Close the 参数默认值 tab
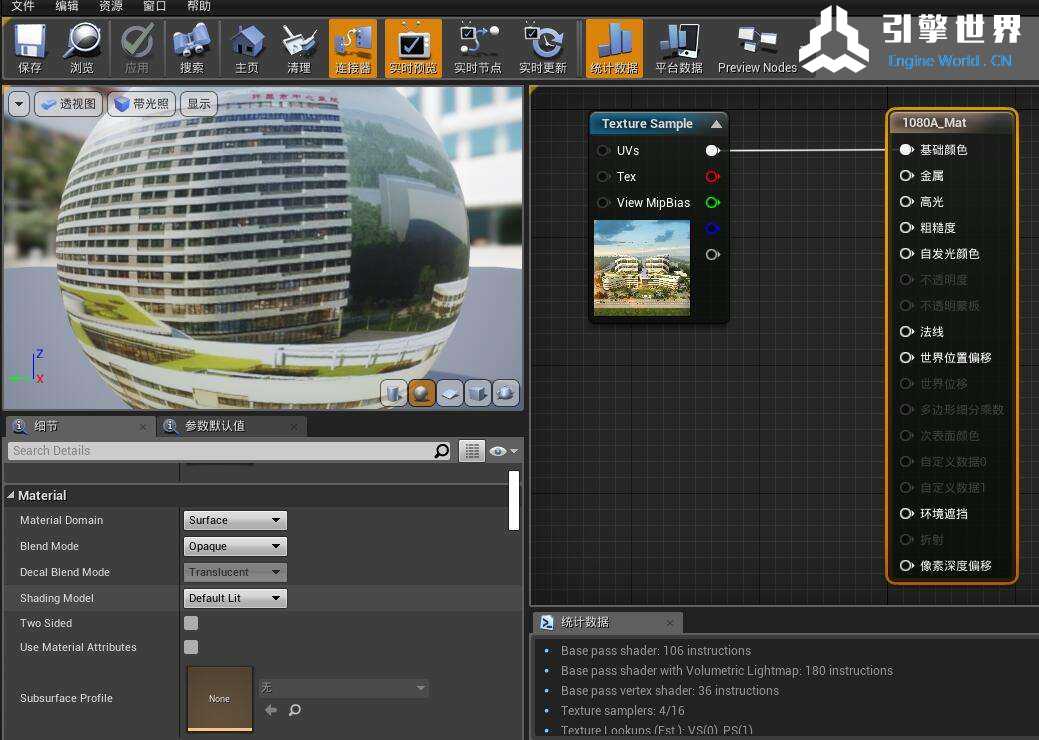 (294, 427)
